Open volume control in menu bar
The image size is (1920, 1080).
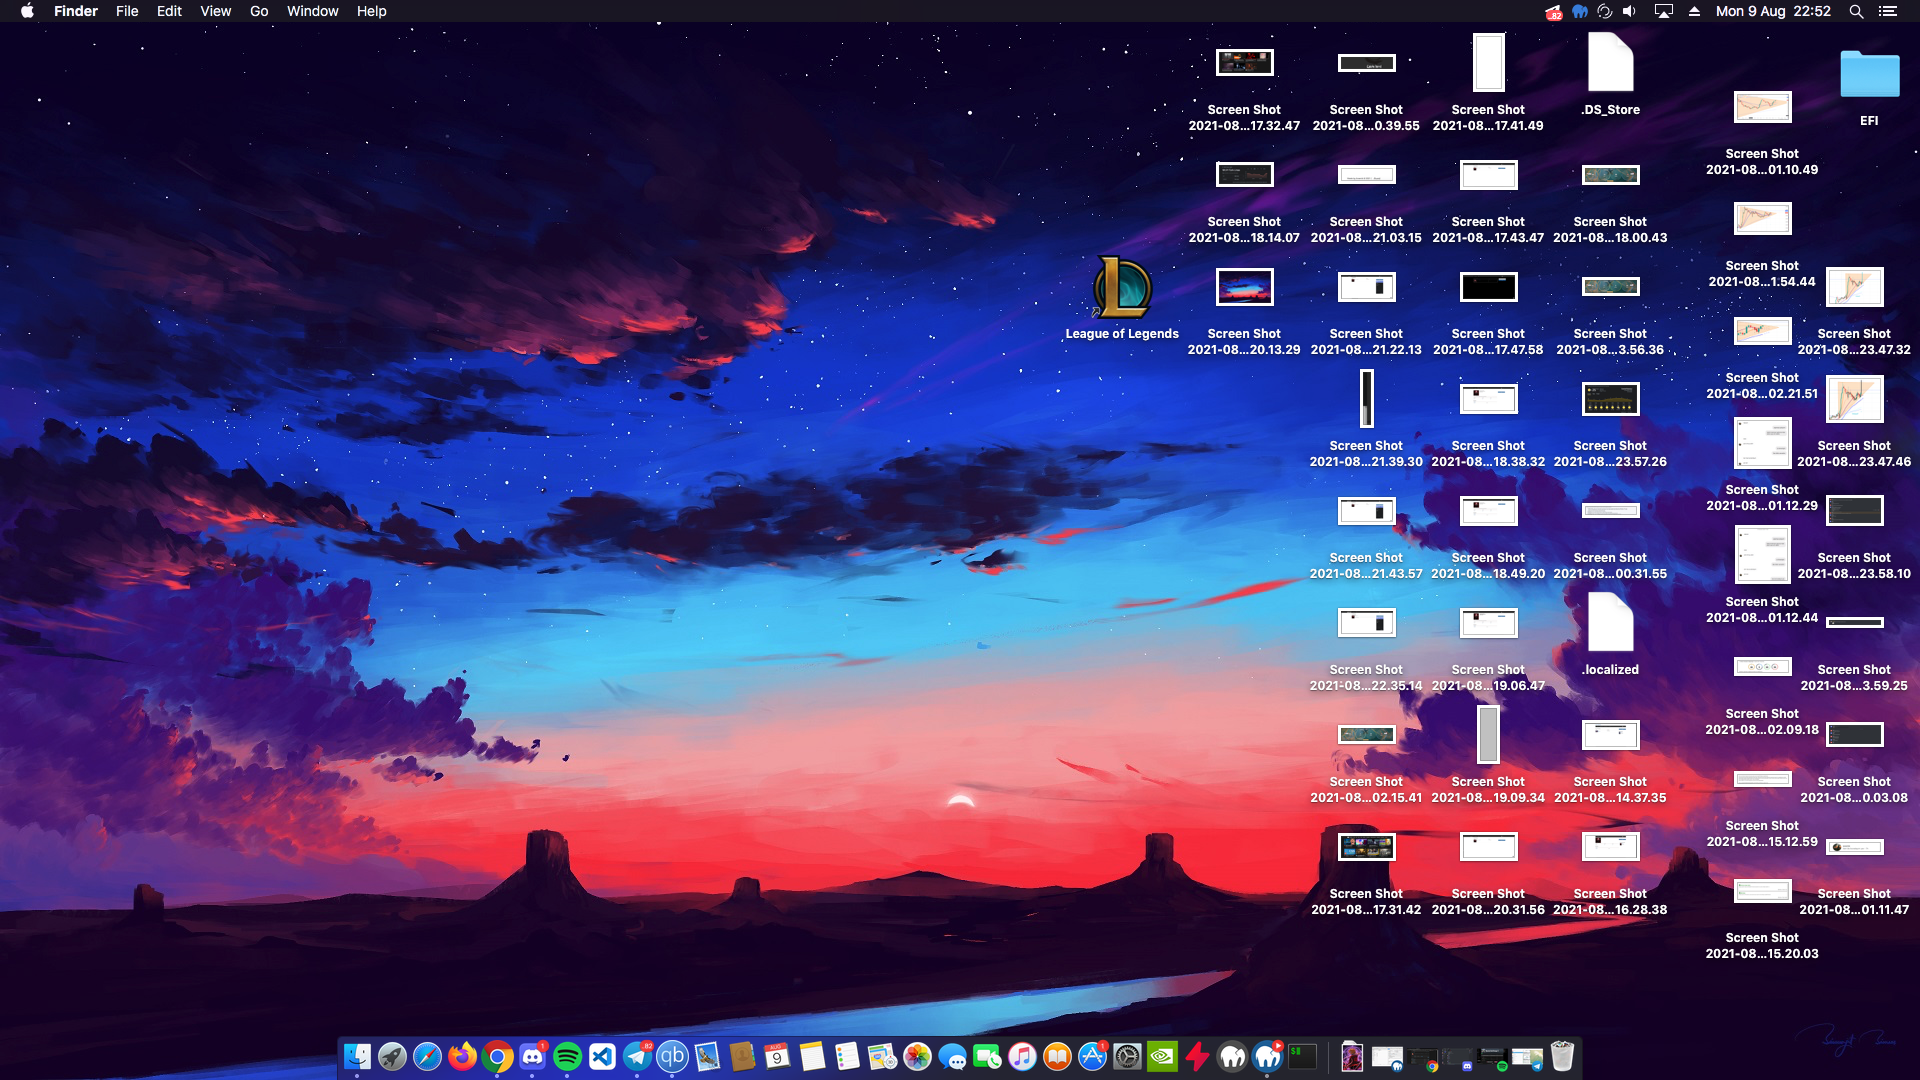(x=1630, y=11)
